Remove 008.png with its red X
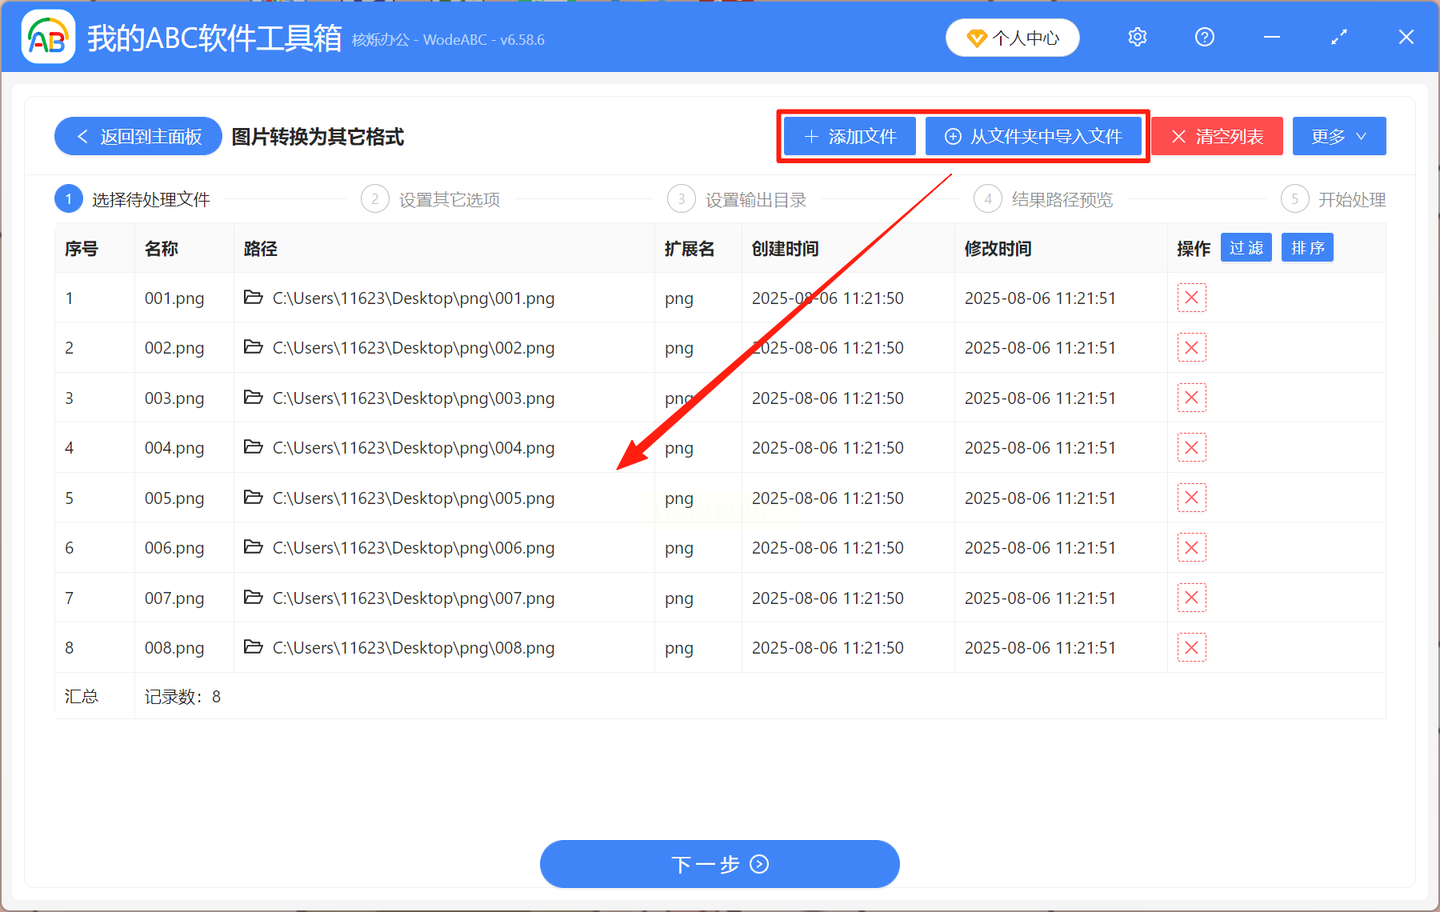Screen dimensions: 1440x912 point(1192,648)
